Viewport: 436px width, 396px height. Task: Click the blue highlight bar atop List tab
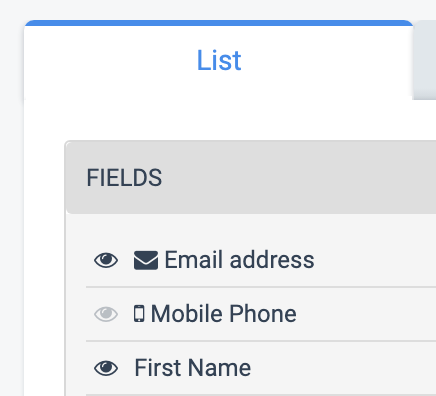click(x=219, y=23)
